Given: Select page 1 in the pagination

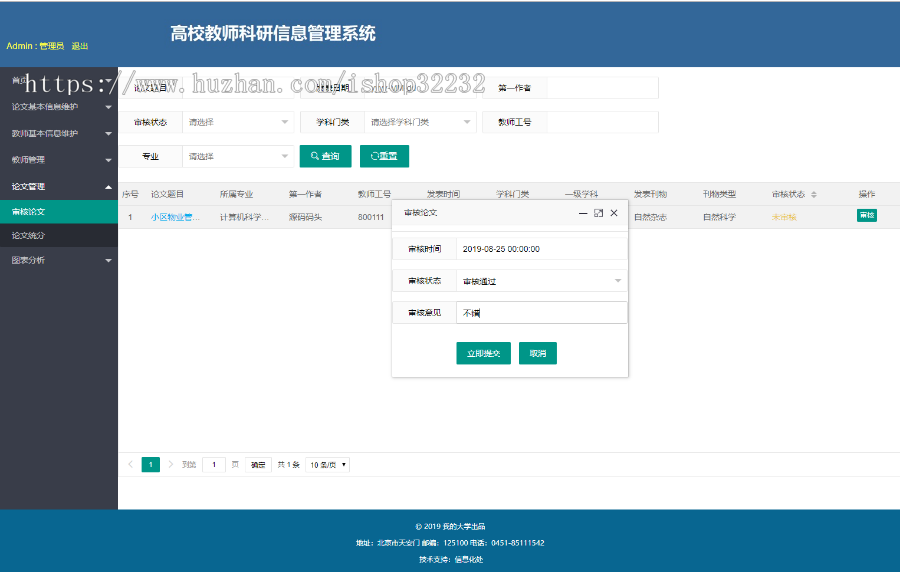Looking at the screenshot, I should pos(150,465).
